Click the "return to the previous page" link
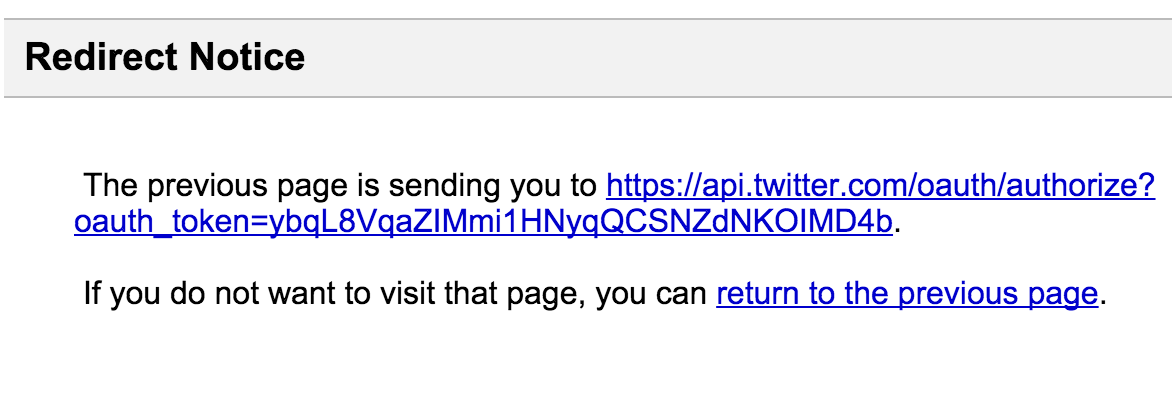 [907, 294]
